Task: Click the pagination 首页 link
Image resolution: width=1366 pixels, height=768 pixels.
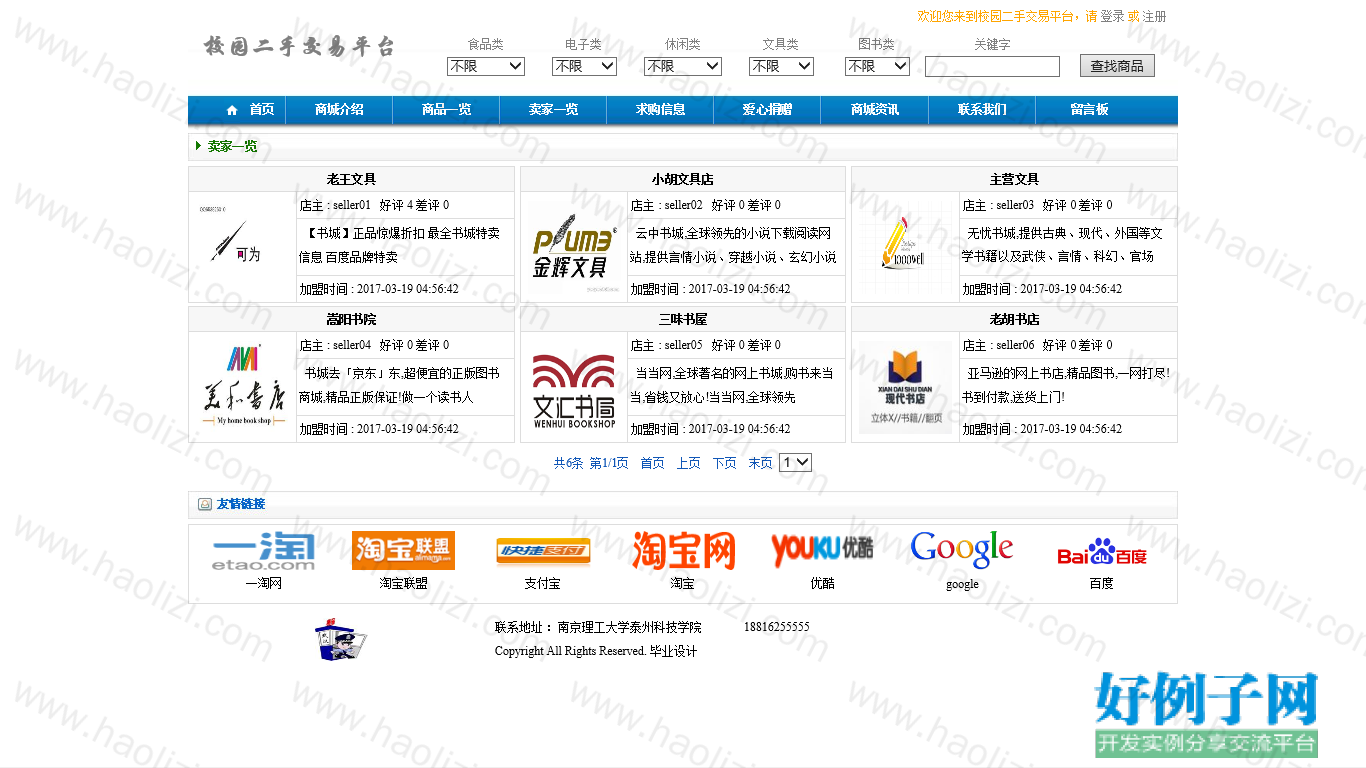Action: tap(652, 463)
